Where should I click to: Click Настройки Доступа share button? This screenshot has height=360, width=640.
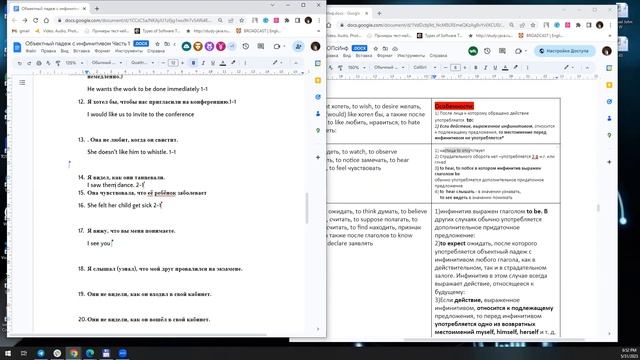(565, 51)
